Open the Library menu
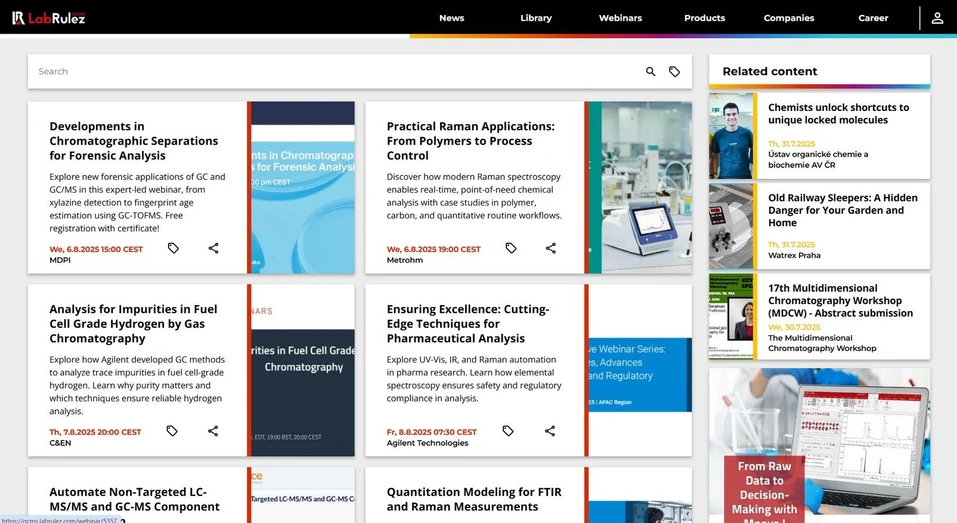The height and width of the screenshot is (523, 957). click(x=536, y=18)
